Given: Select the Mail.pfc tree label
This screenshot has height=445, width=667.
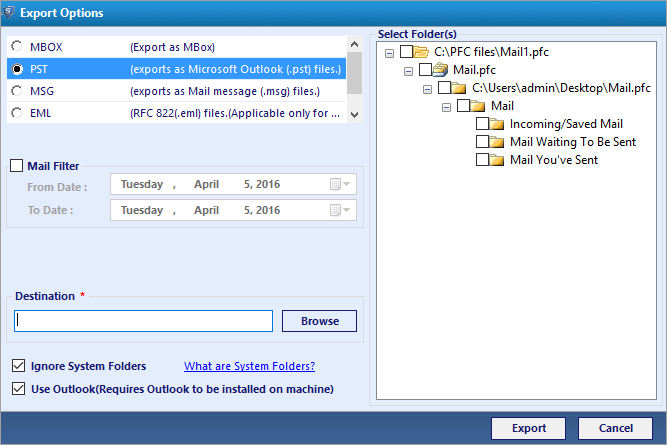Looking at the screenshot, I should (474, 70).
